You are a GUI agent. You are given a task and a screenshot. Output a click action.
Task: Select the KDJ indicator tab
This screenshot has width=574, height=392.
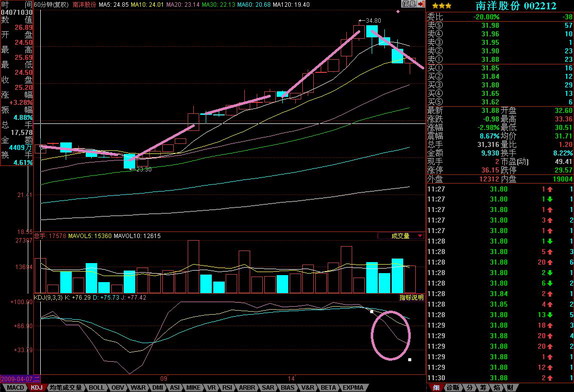pyautogui.click(x=36, y=387)
